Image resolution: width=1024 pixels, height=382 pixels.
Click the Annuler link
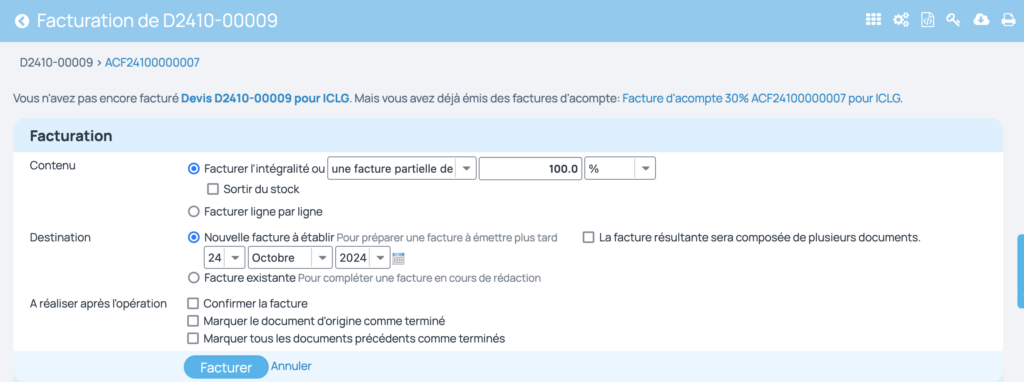(291, 366)
